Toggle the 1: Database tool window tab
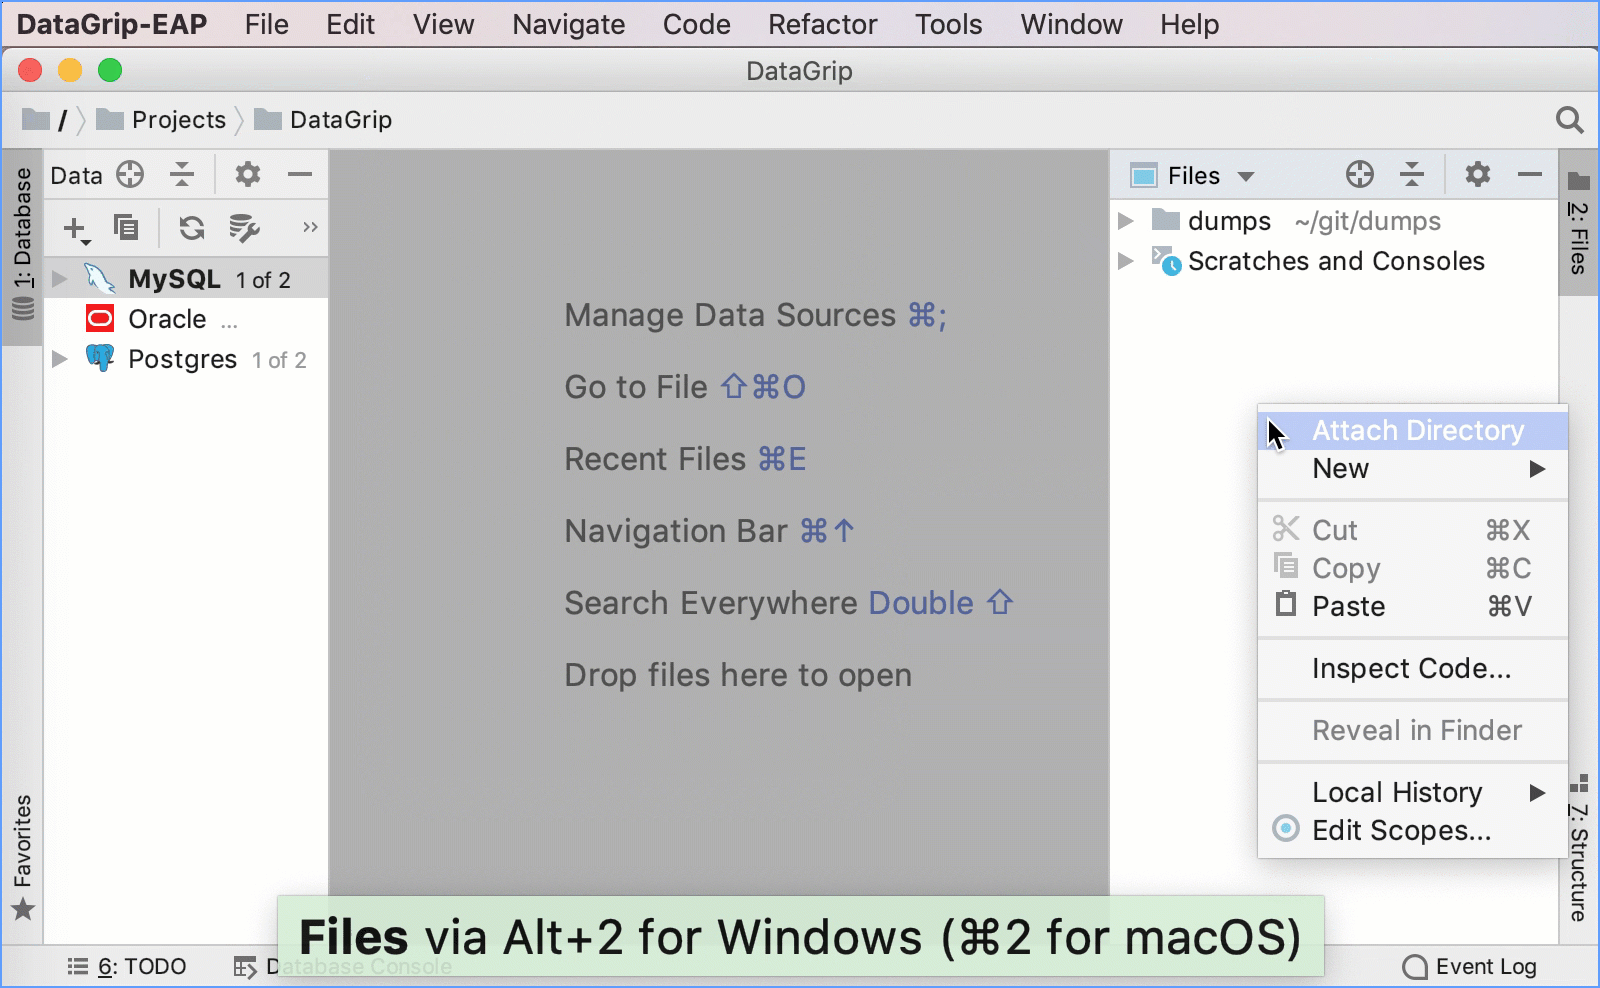Viewport: 1600px width, 988px height. pyautogui.click(x=22, y=246)
